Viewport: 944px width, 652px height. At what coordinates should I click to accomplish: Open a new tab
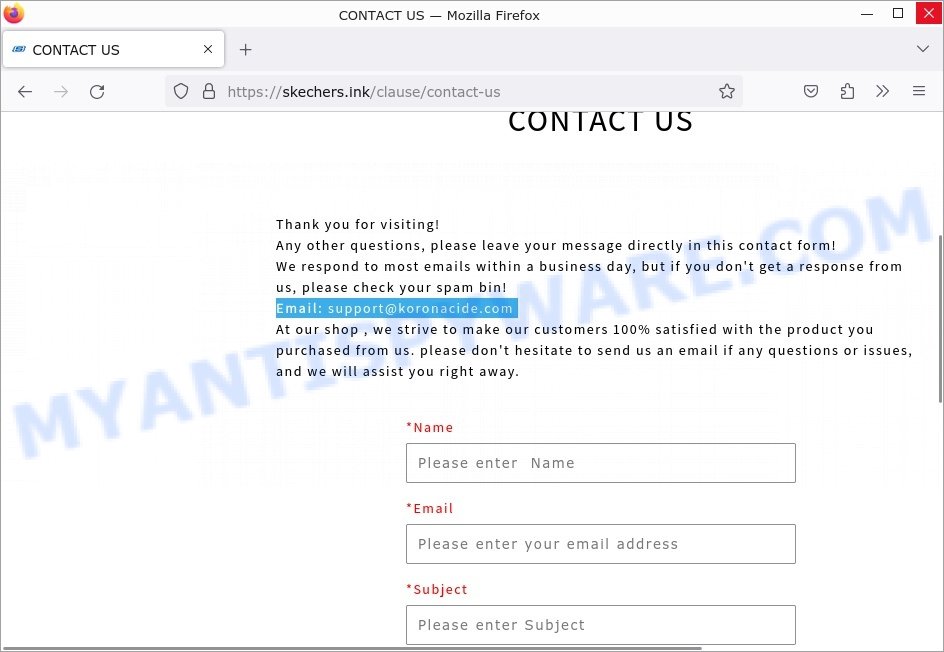245,49
